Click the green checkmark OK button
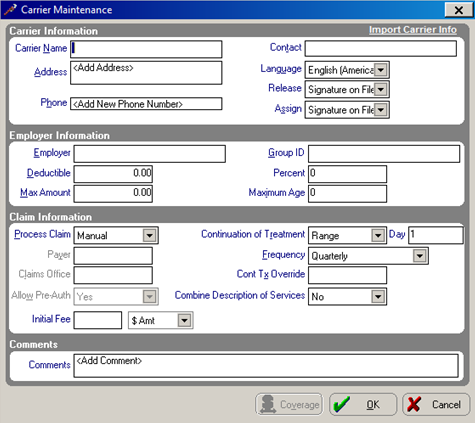 (x=363, y=404)
